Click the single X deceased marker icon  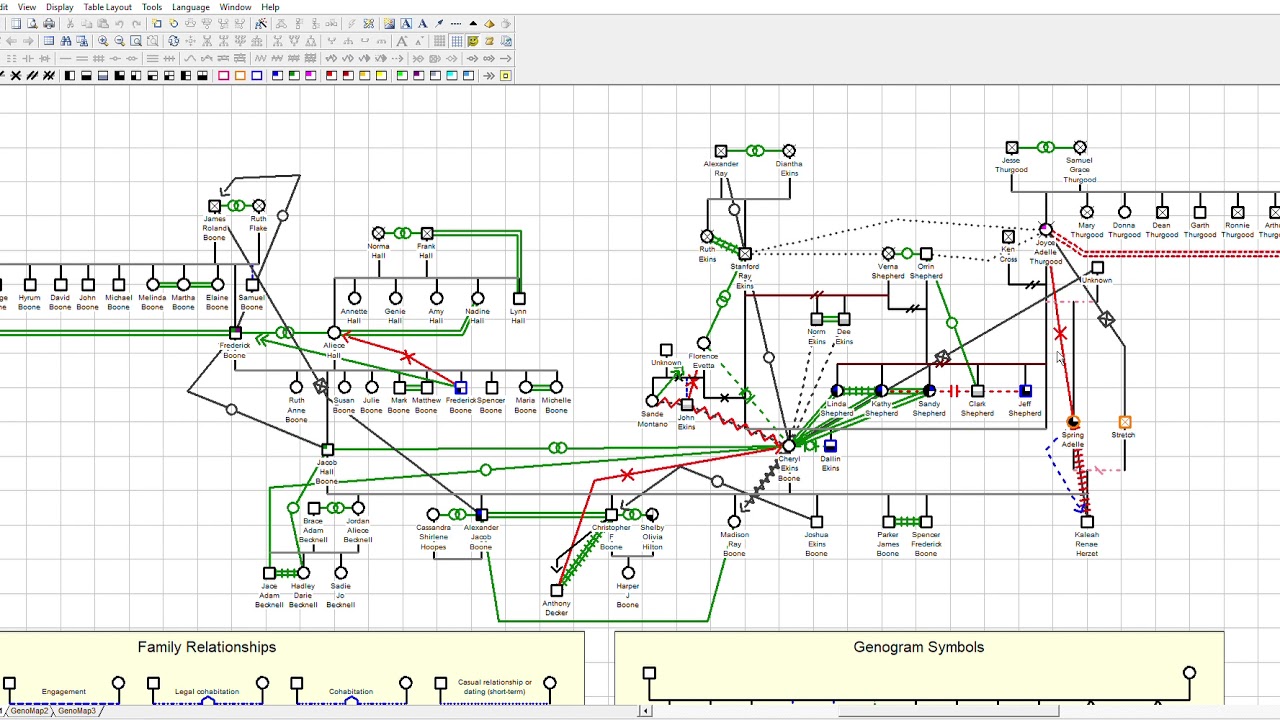[x=15, y=75]
